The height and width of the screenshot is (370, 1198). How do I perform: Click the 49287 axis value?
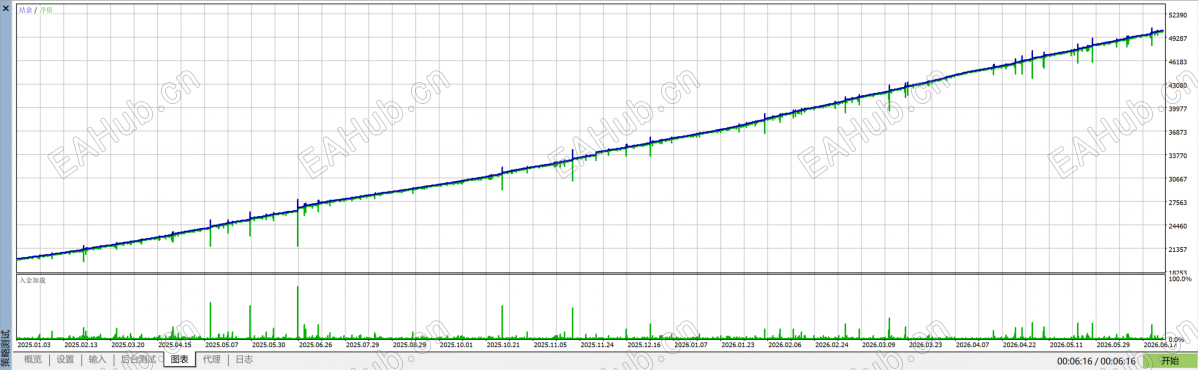(x=1179, y=38)
